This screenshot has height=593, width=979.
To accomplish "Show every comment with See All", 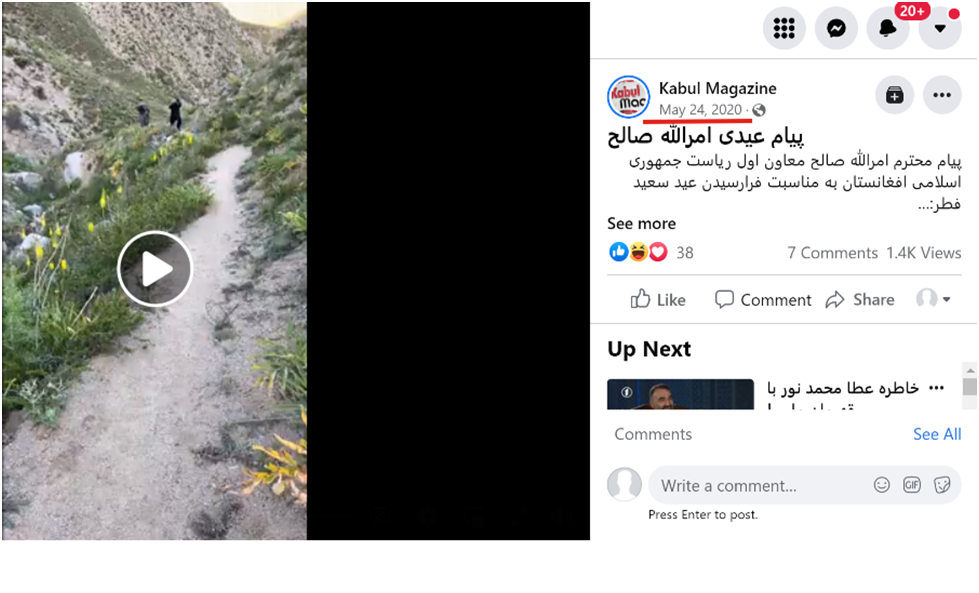I will pos(937,434).
